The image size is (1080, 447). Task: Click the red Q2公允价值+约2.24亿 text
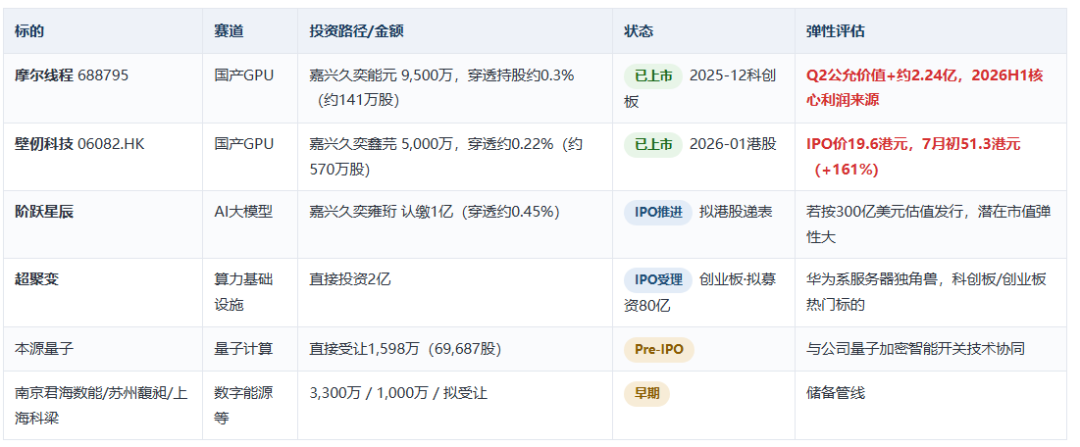pos(925,88)
